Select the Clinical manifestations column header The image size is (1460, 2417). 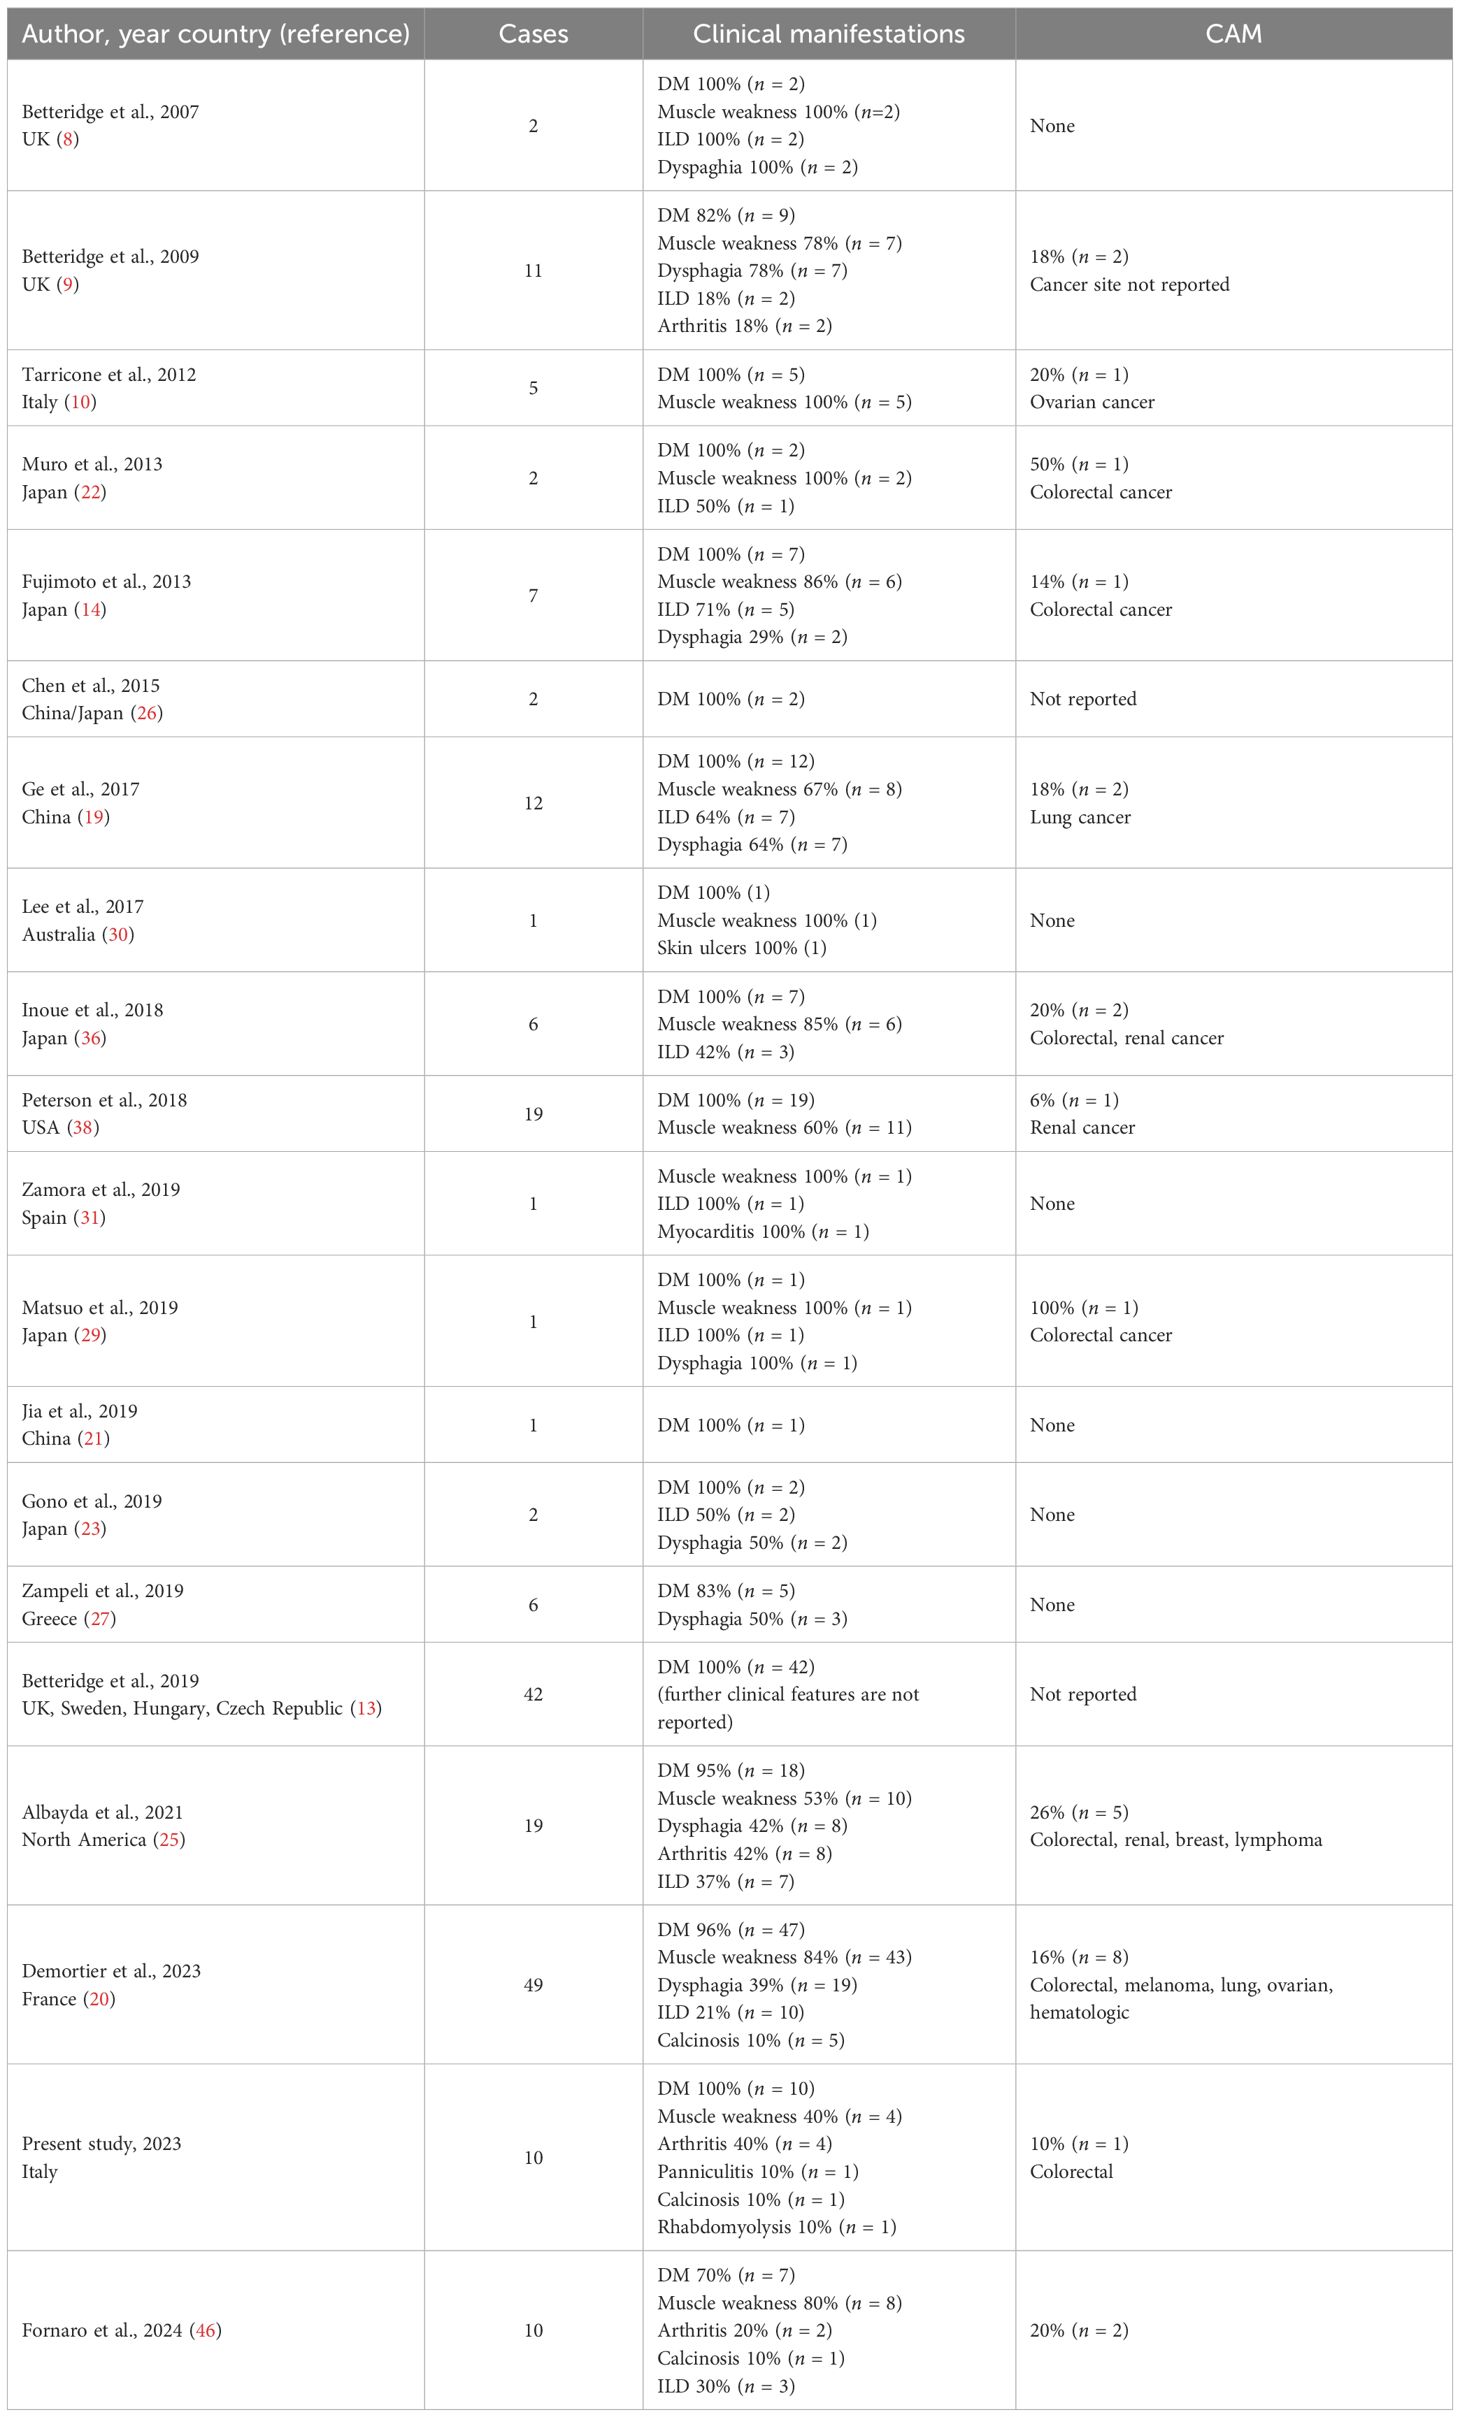[x=829, y=34]
